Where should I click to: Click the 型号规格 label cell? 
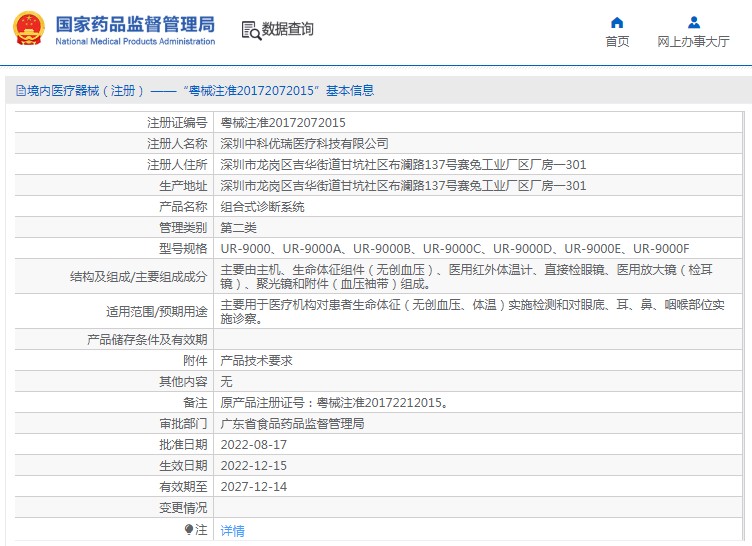[114, 249]
